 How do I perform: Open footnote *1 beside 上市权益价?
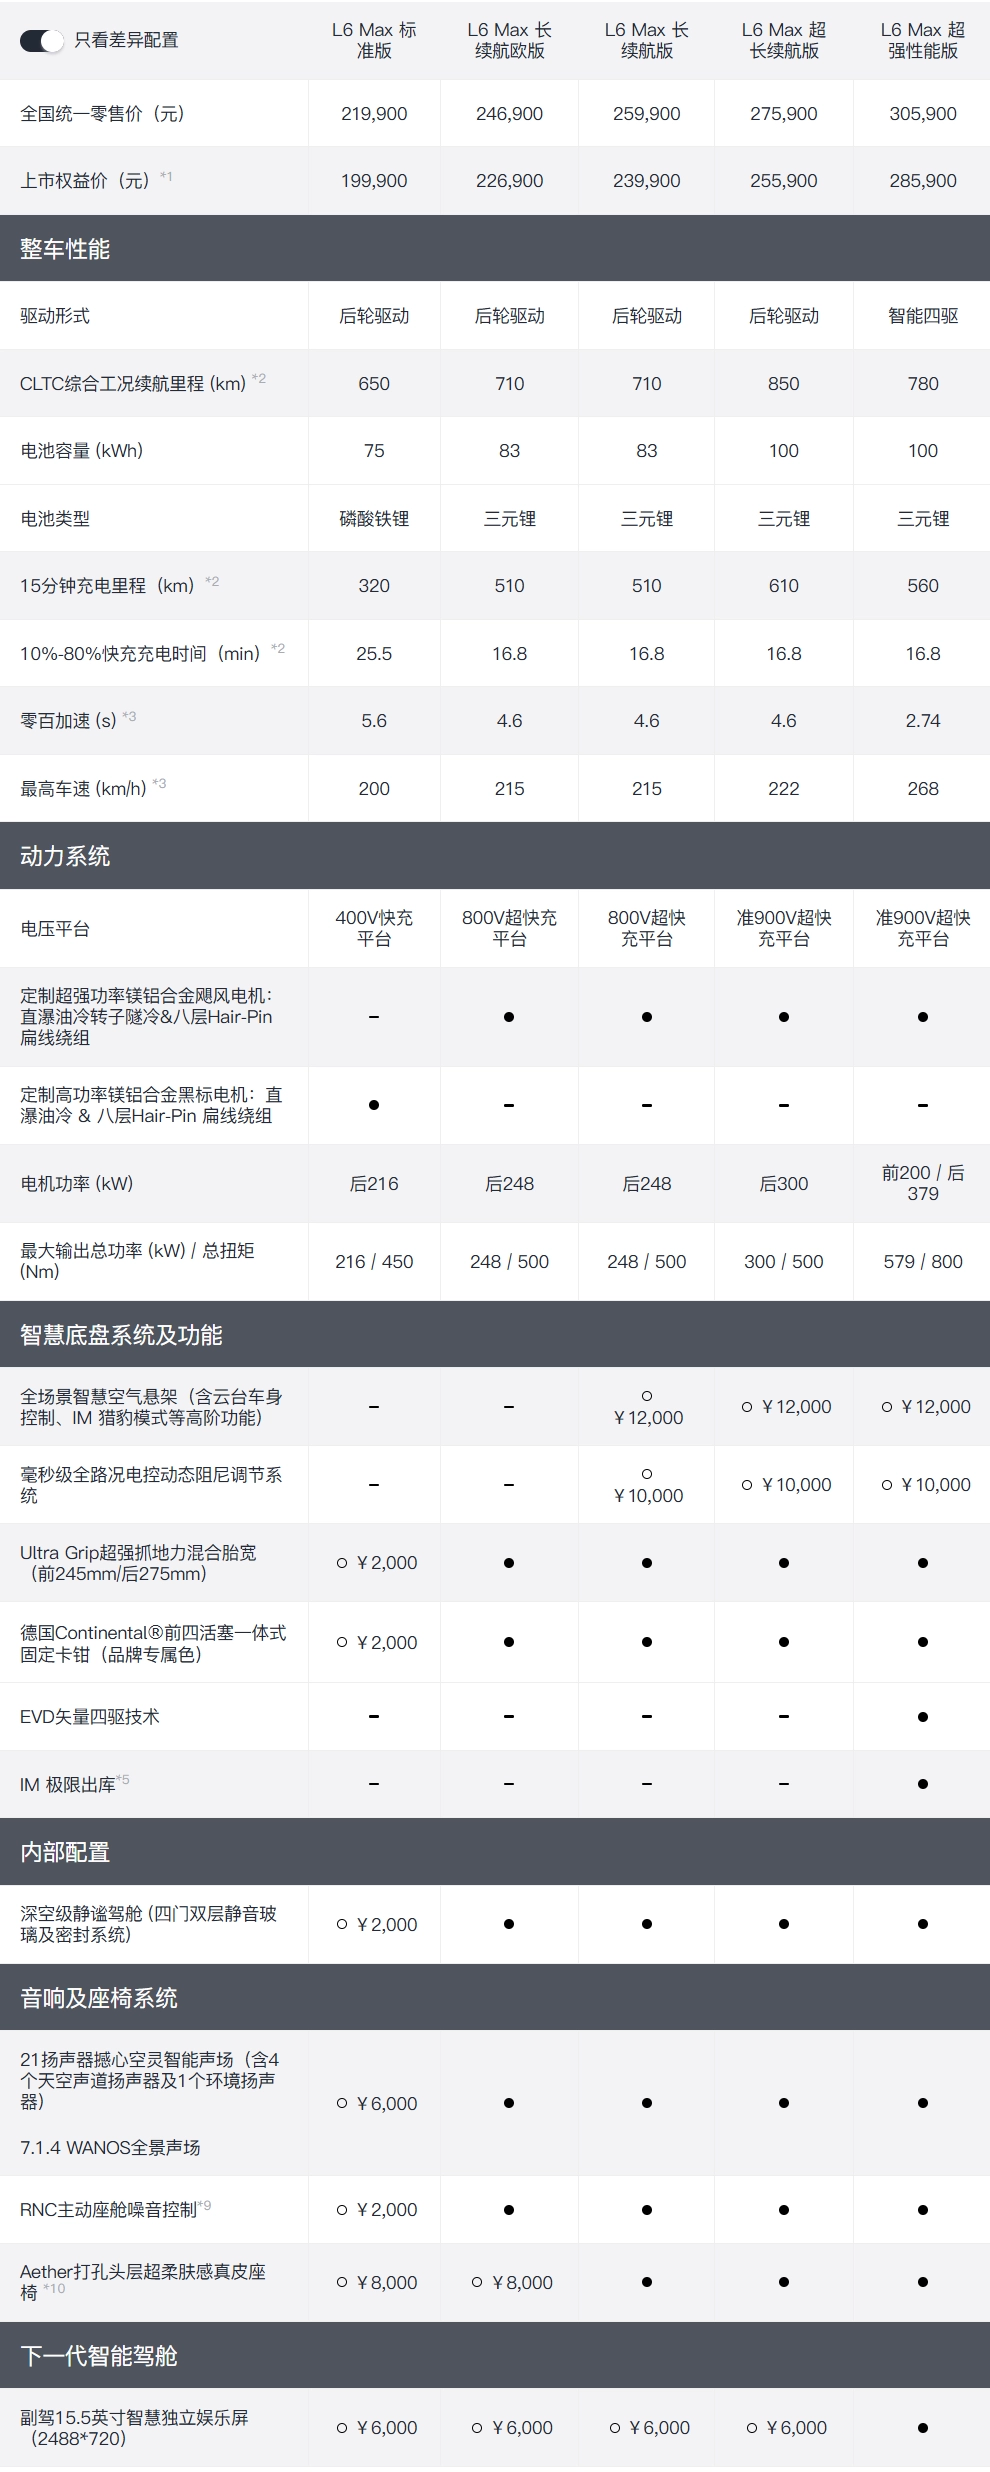[167, 177]
